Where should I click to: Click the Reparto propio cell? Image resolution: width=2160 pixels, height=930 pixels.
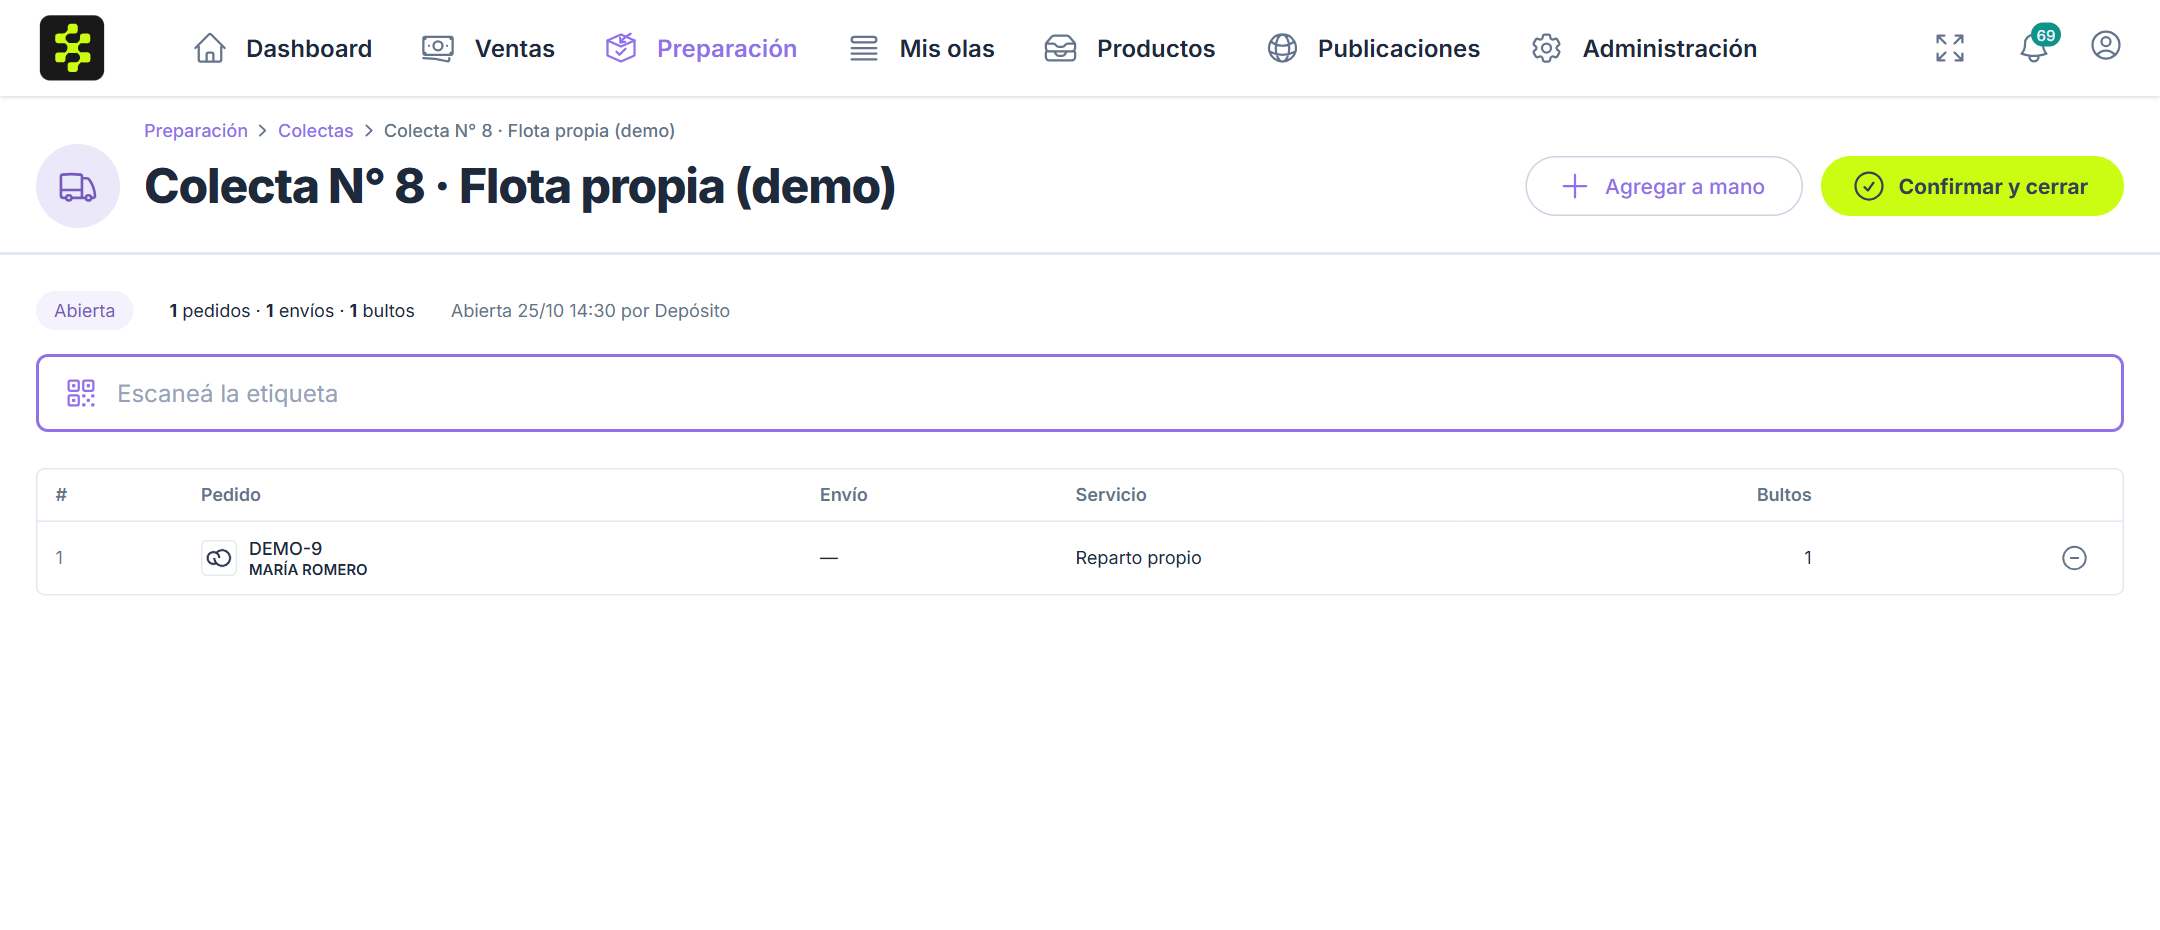coord(1139,558)
